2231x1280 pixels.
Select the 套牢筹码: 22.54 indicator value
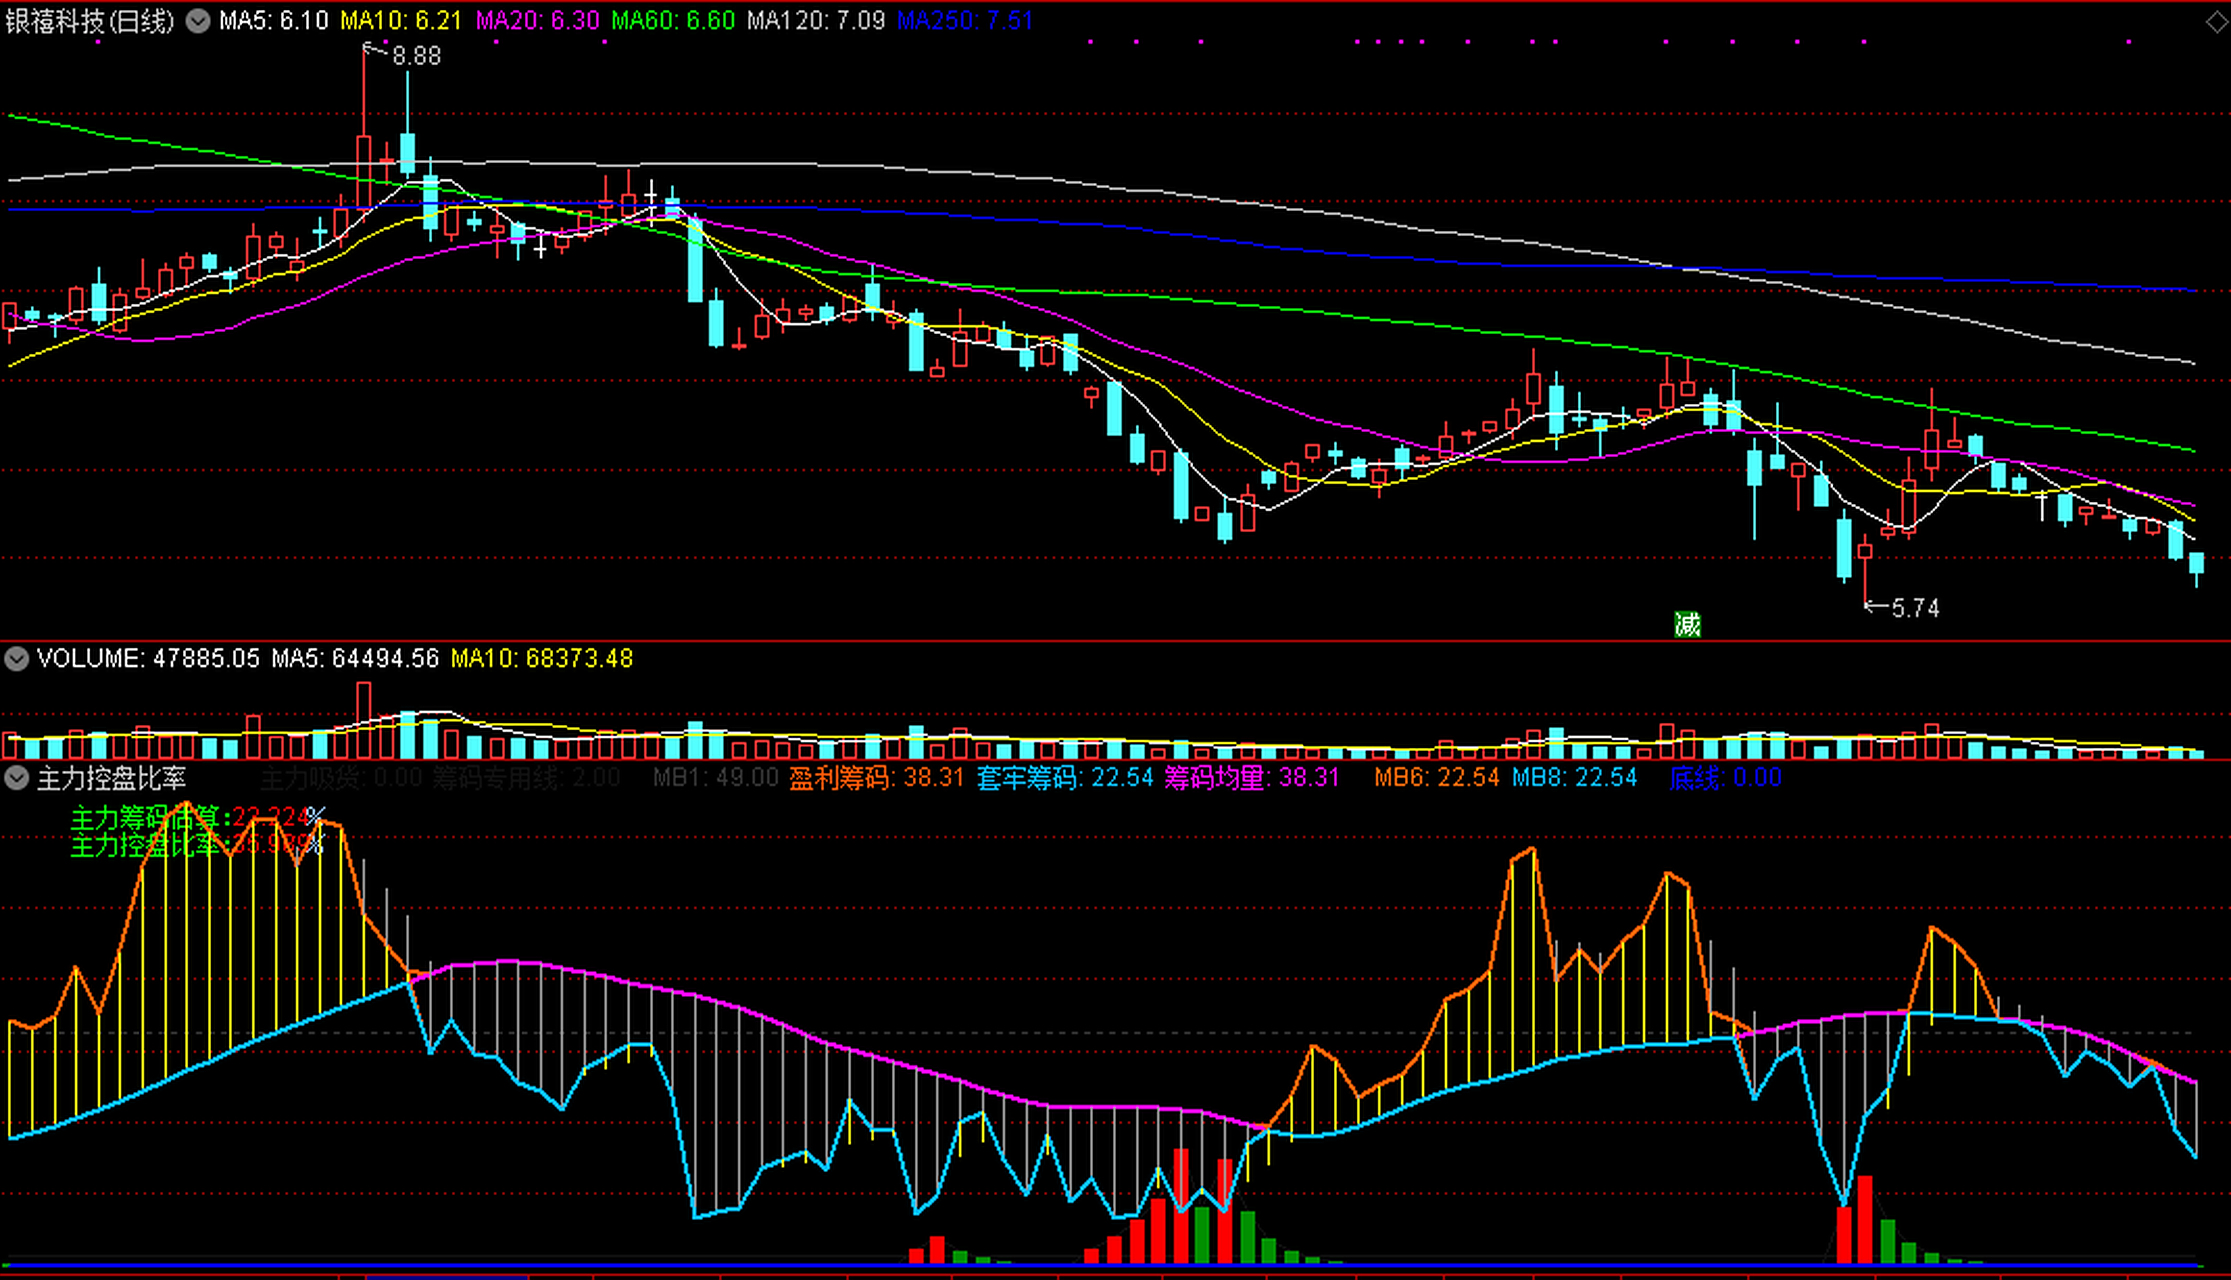click(1064, 778)
